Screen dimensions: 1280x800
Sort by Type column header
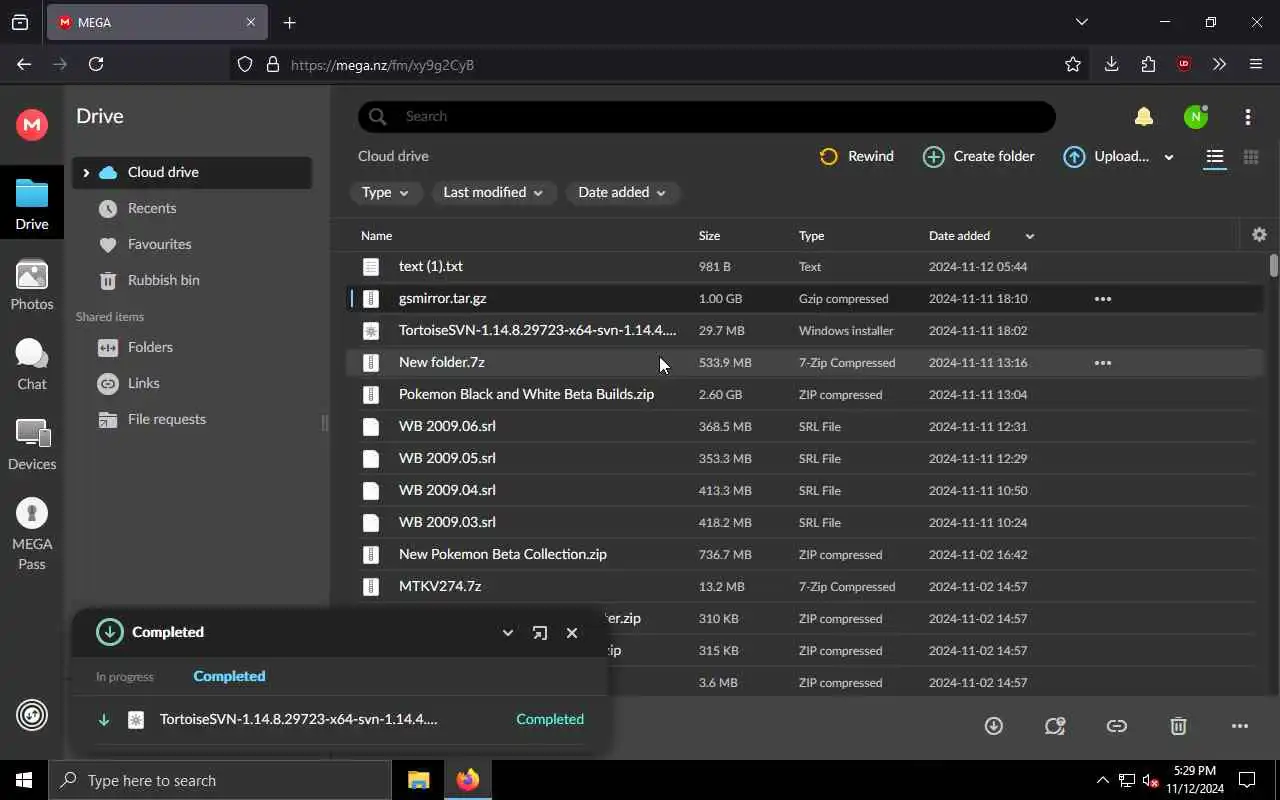click(811, 236)
